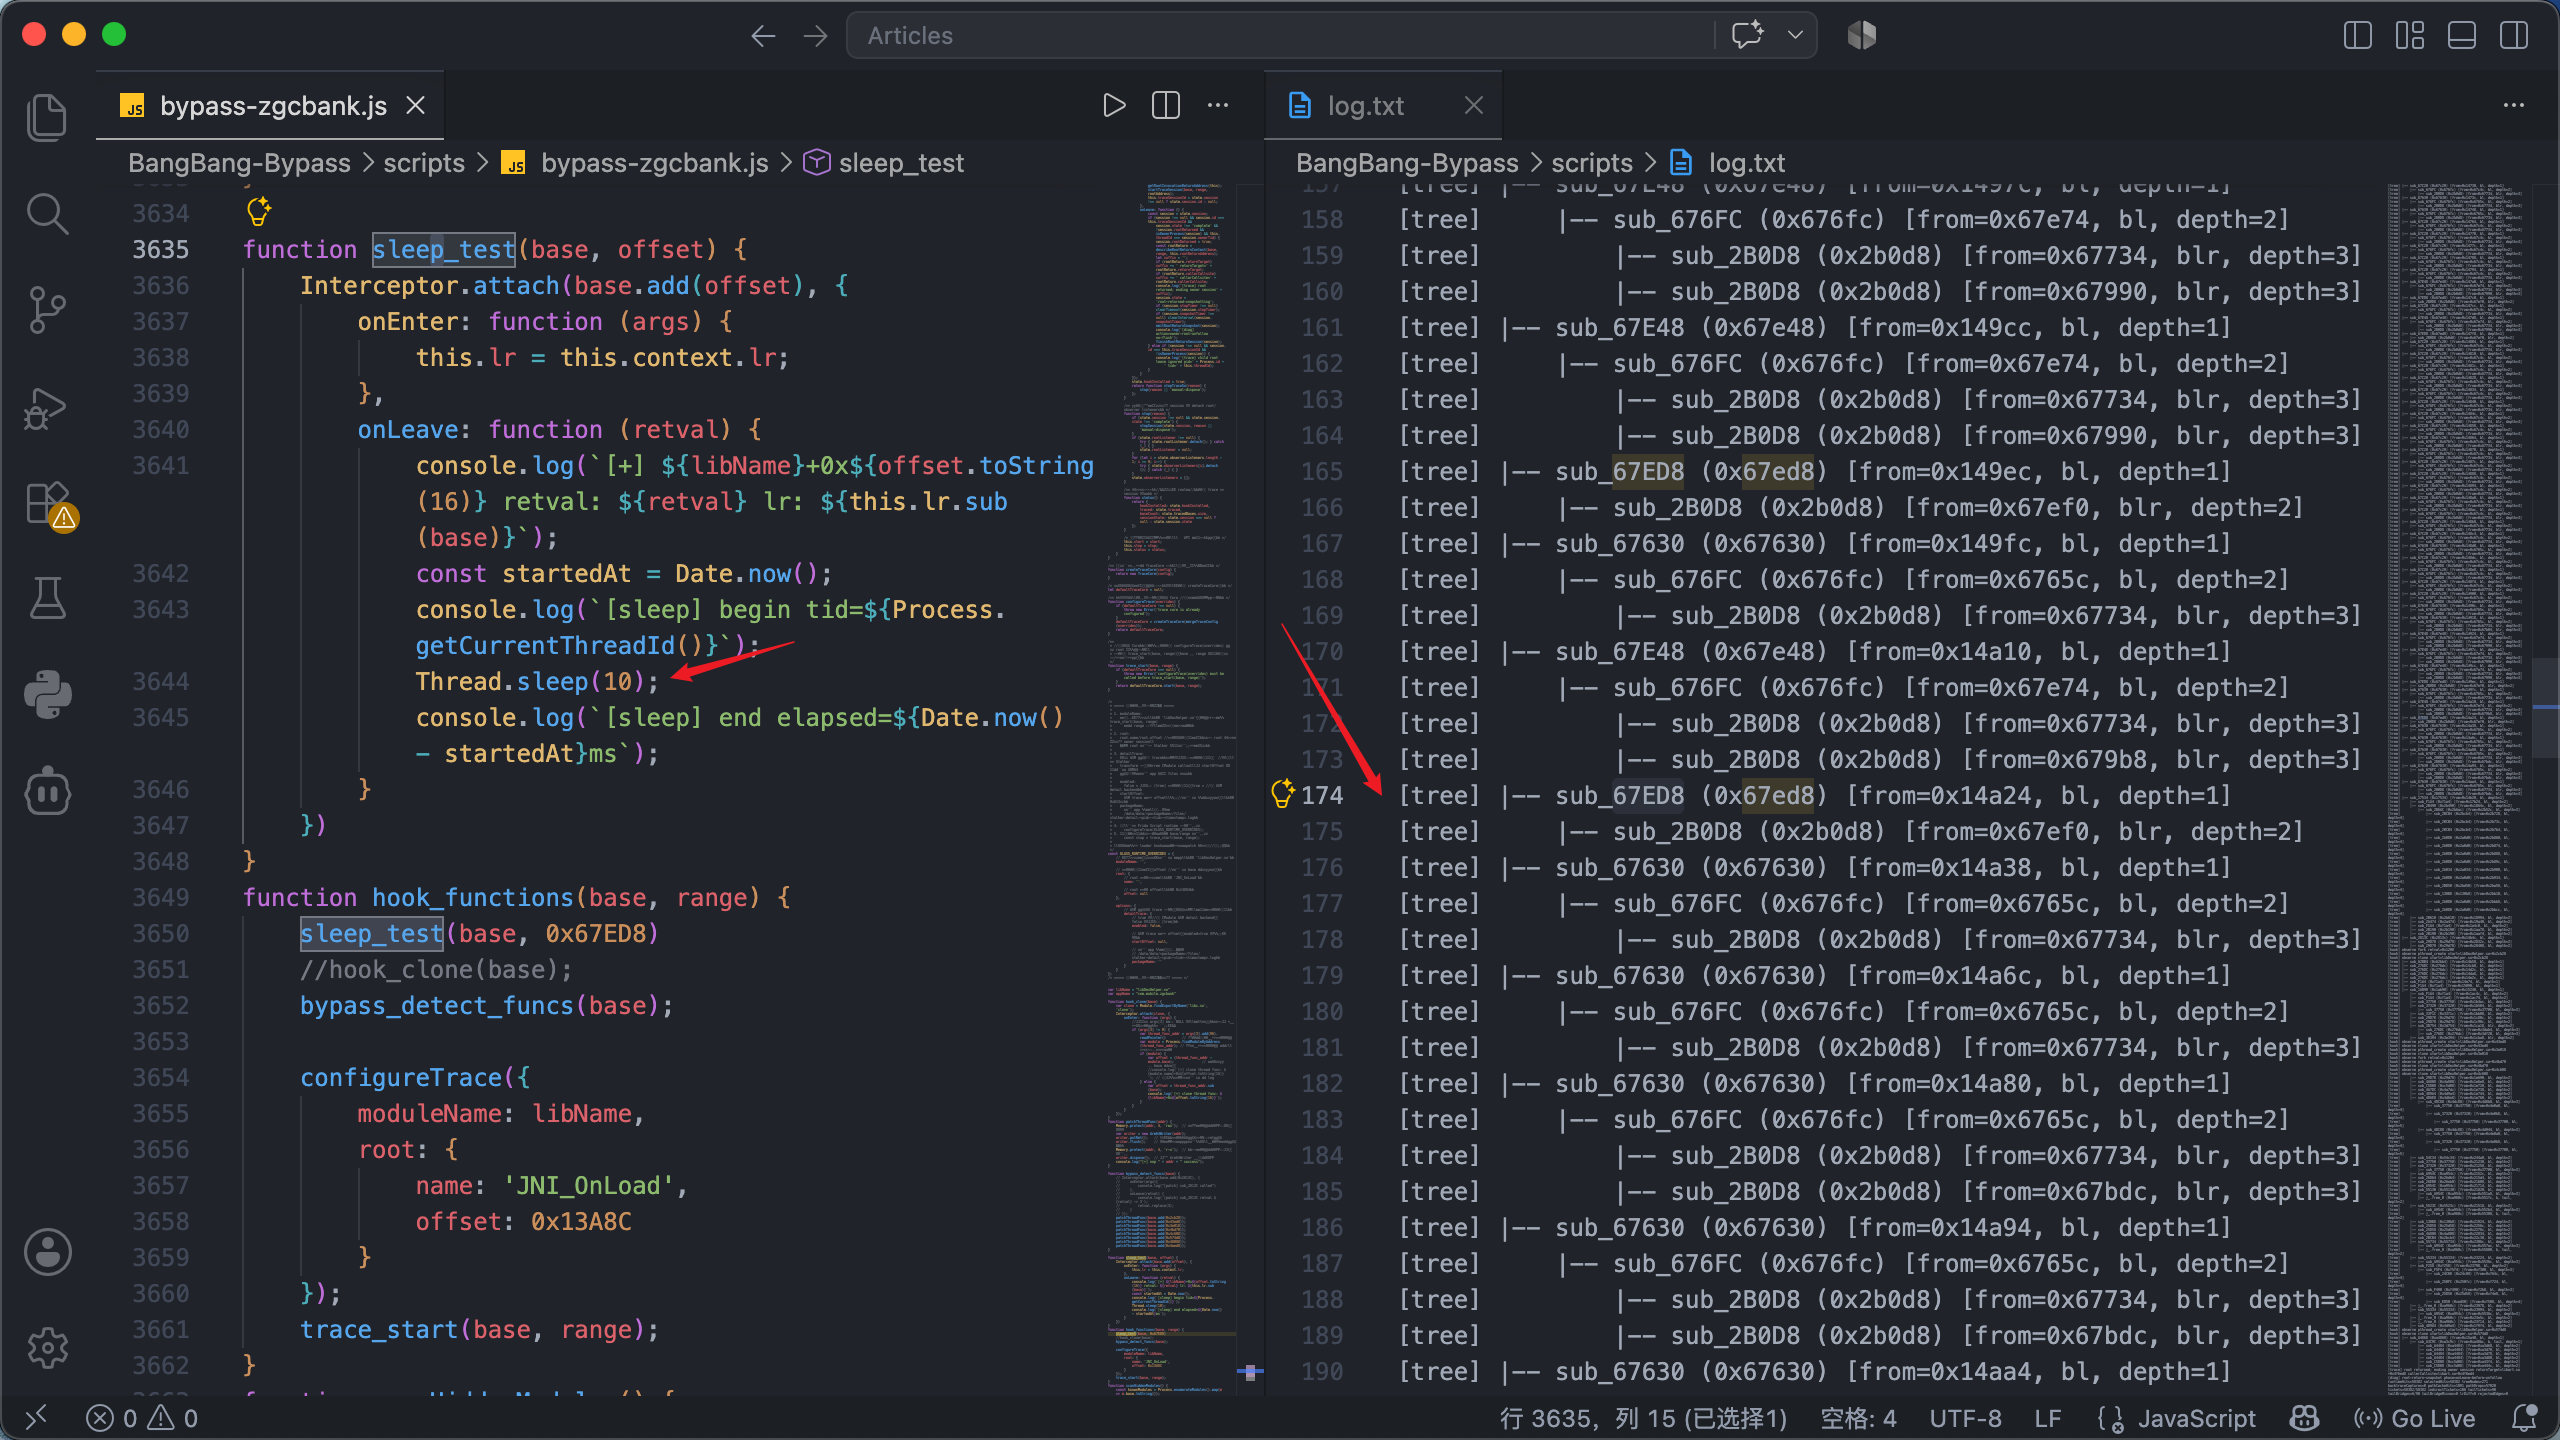Close the bypass-zgcbank.js tab

pyautogui.click(x=416, y=105)
